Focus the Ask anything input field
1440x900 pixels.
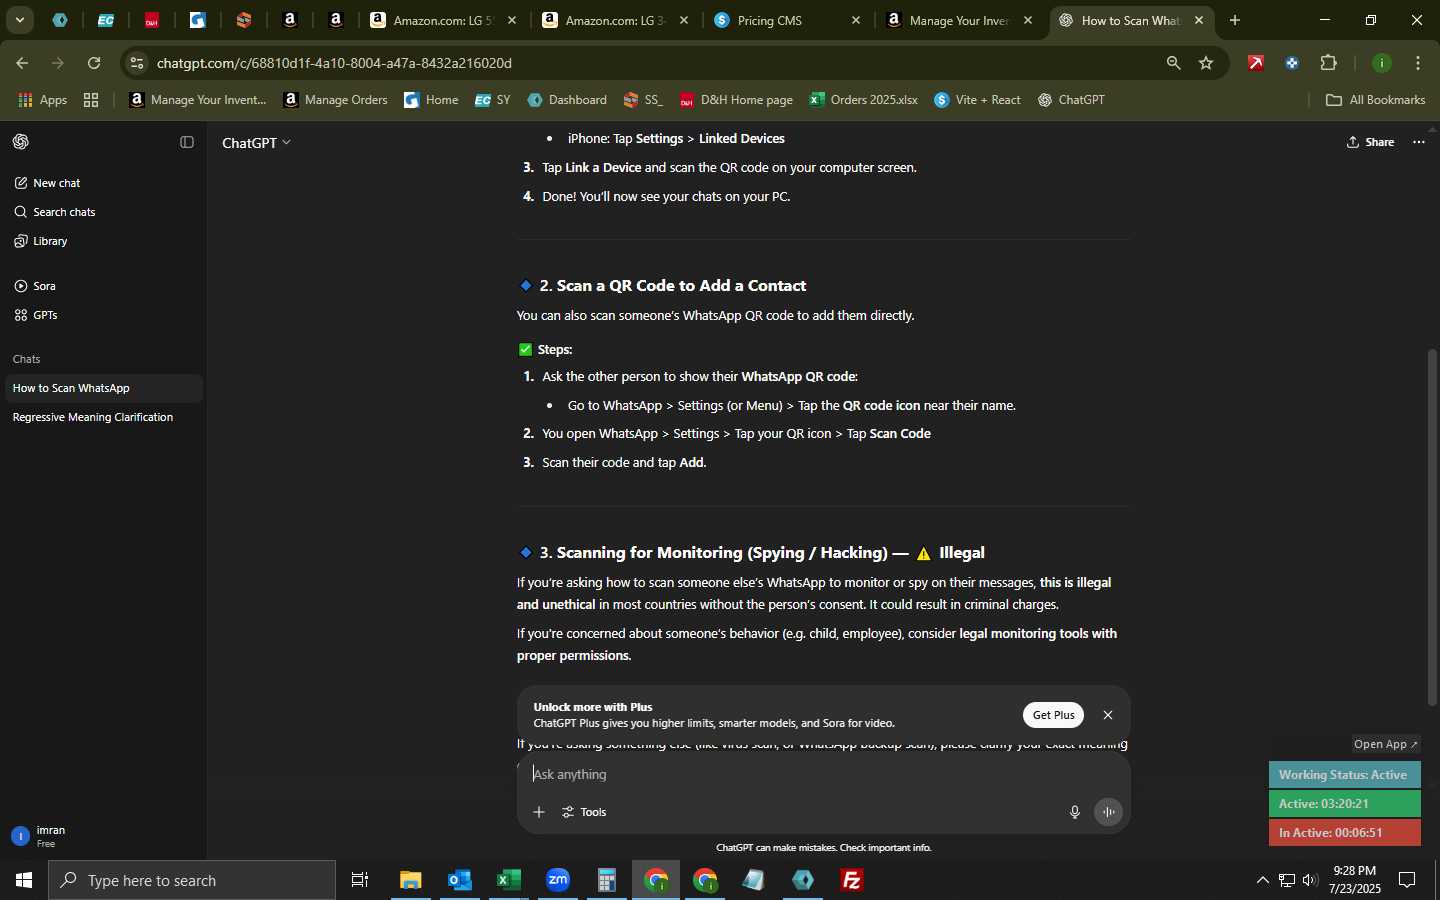coord(824,774)
